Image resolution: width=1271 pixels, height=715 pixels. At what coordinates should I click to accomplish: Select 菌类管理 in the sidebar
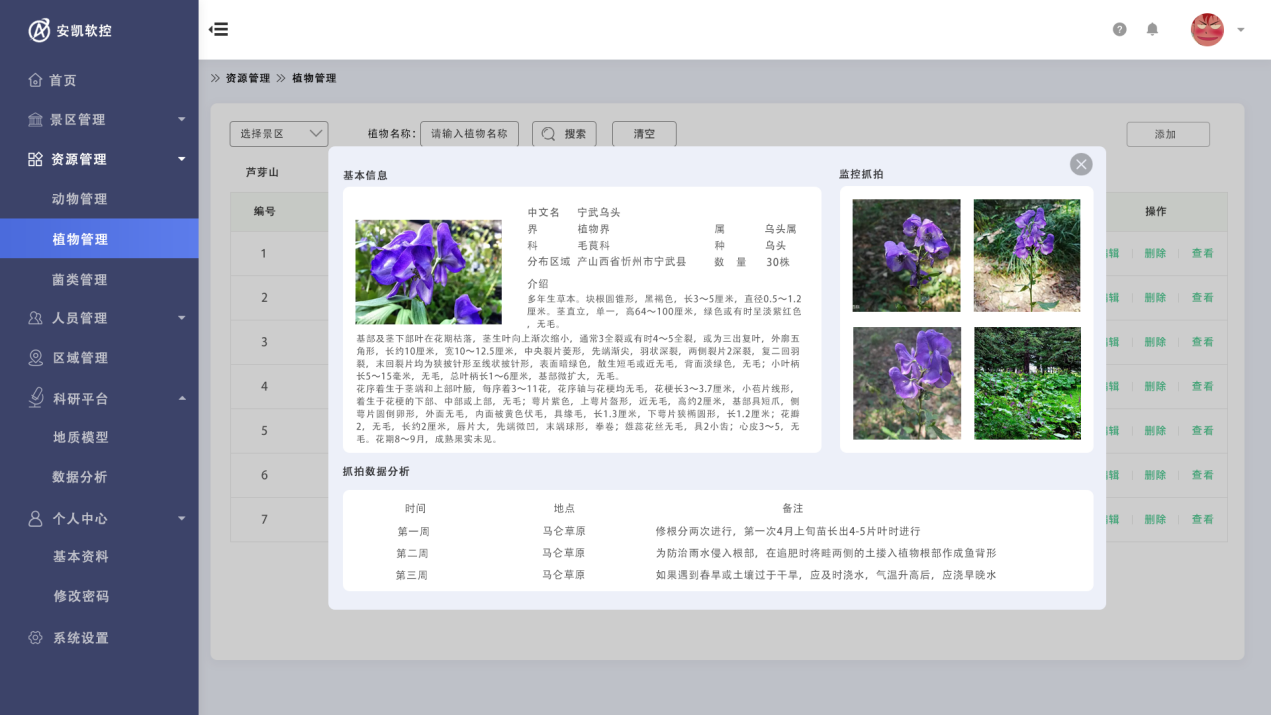[x=80, y=279]
